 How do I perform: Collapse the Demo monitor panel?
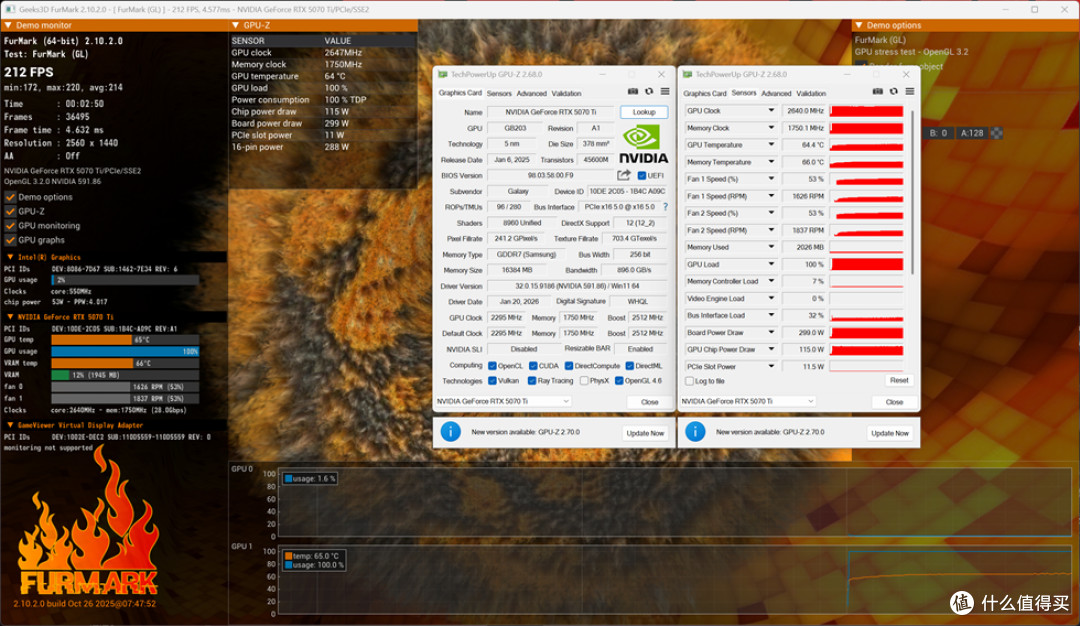pos(8,25)
